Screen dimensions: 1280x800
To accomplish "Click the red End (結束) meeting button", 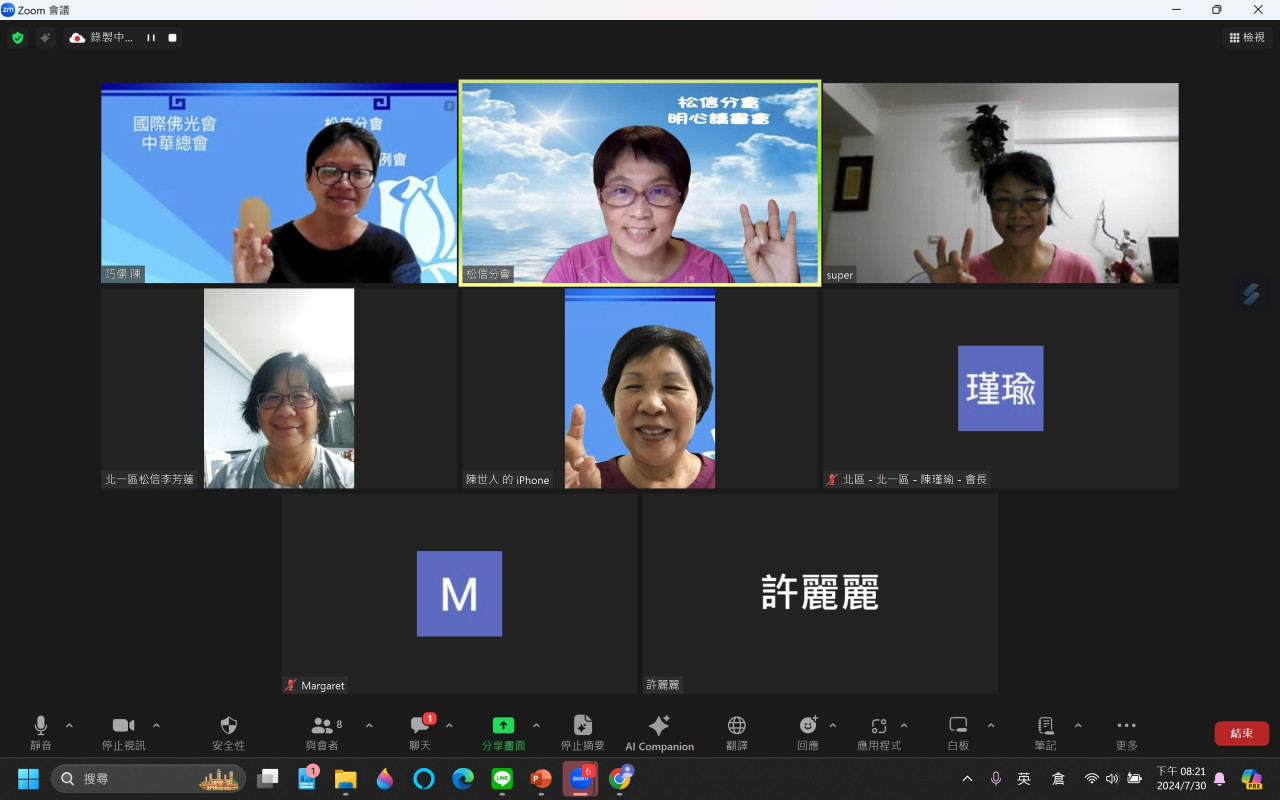I will pyautogui.click(x=1241, y=733).
